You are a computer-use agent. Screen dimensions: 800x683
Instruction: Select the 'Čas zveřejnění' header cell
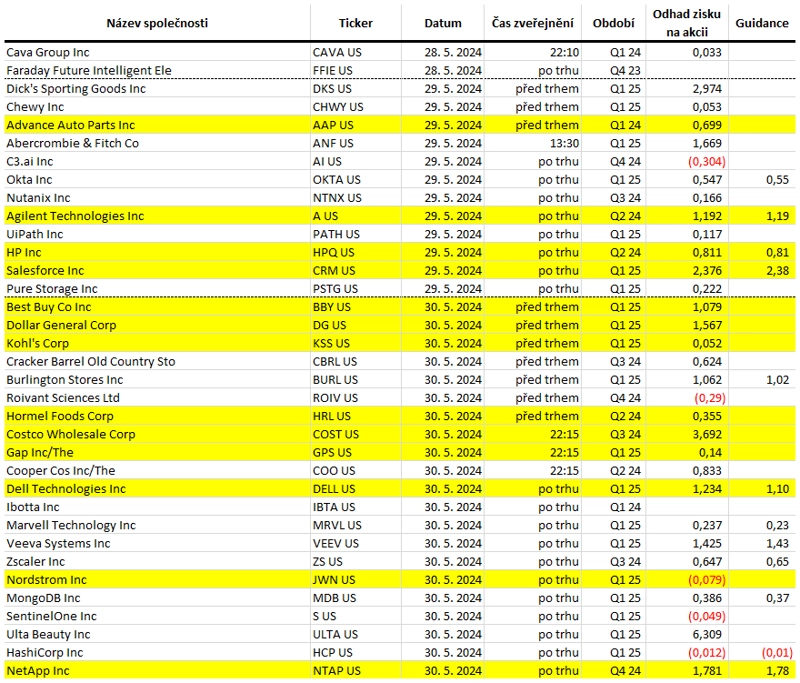pos(532,23)
